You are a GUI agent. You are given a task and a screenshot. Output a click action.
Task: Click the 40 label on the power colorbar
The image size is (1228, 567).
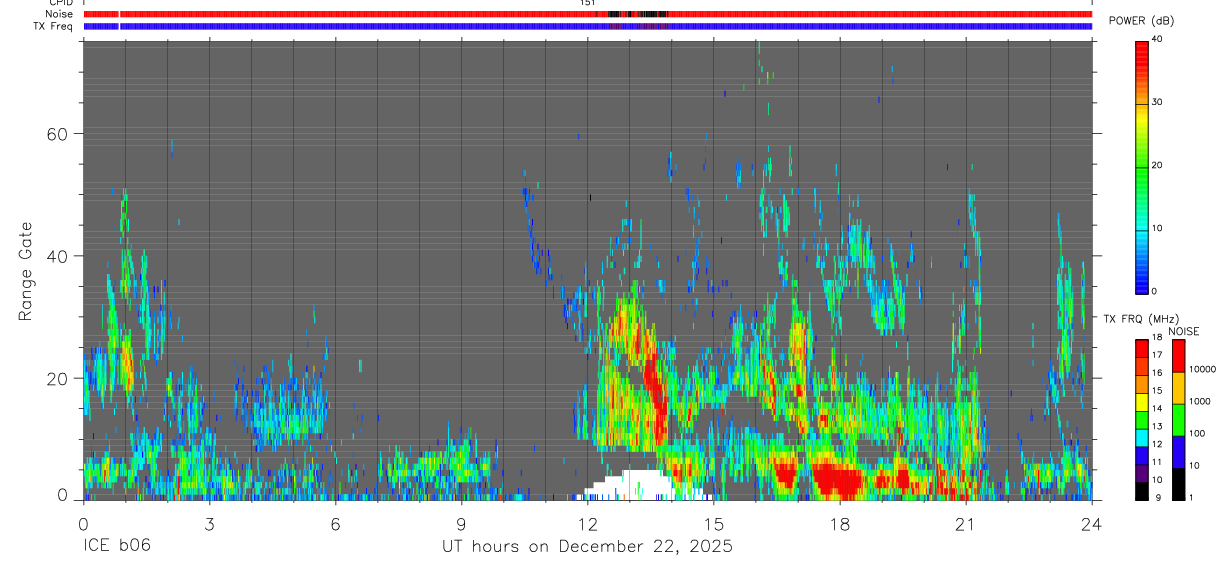(x=1156, y=39)
